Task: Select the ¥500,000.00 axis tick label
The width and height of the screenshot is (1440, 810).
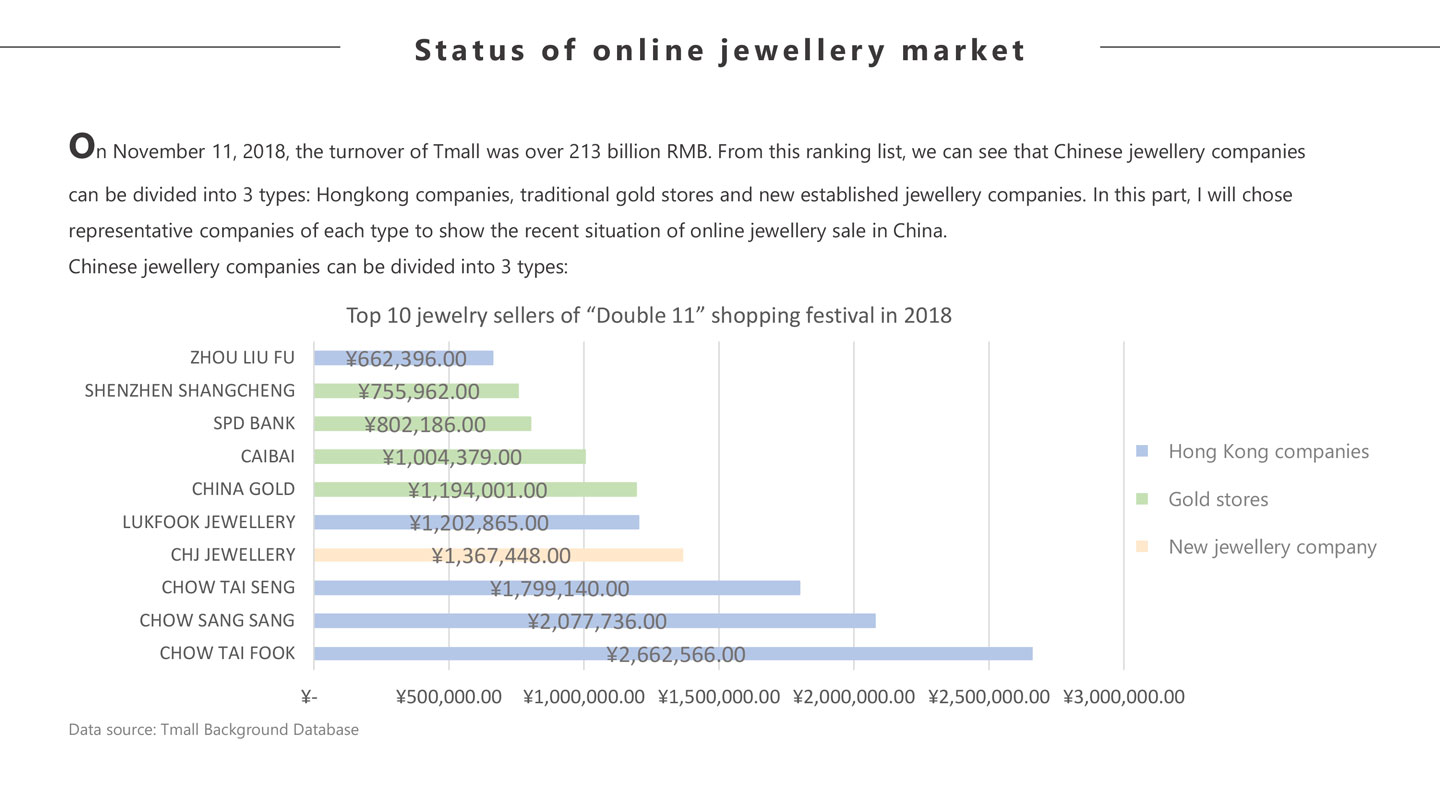Action: pyautogui.click(x=449, y=697)
